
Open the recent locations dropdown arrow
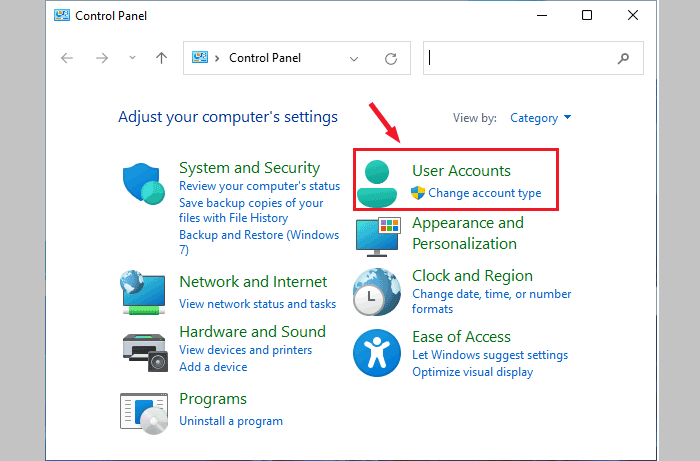pyautogui.click(x=132, y=58)
